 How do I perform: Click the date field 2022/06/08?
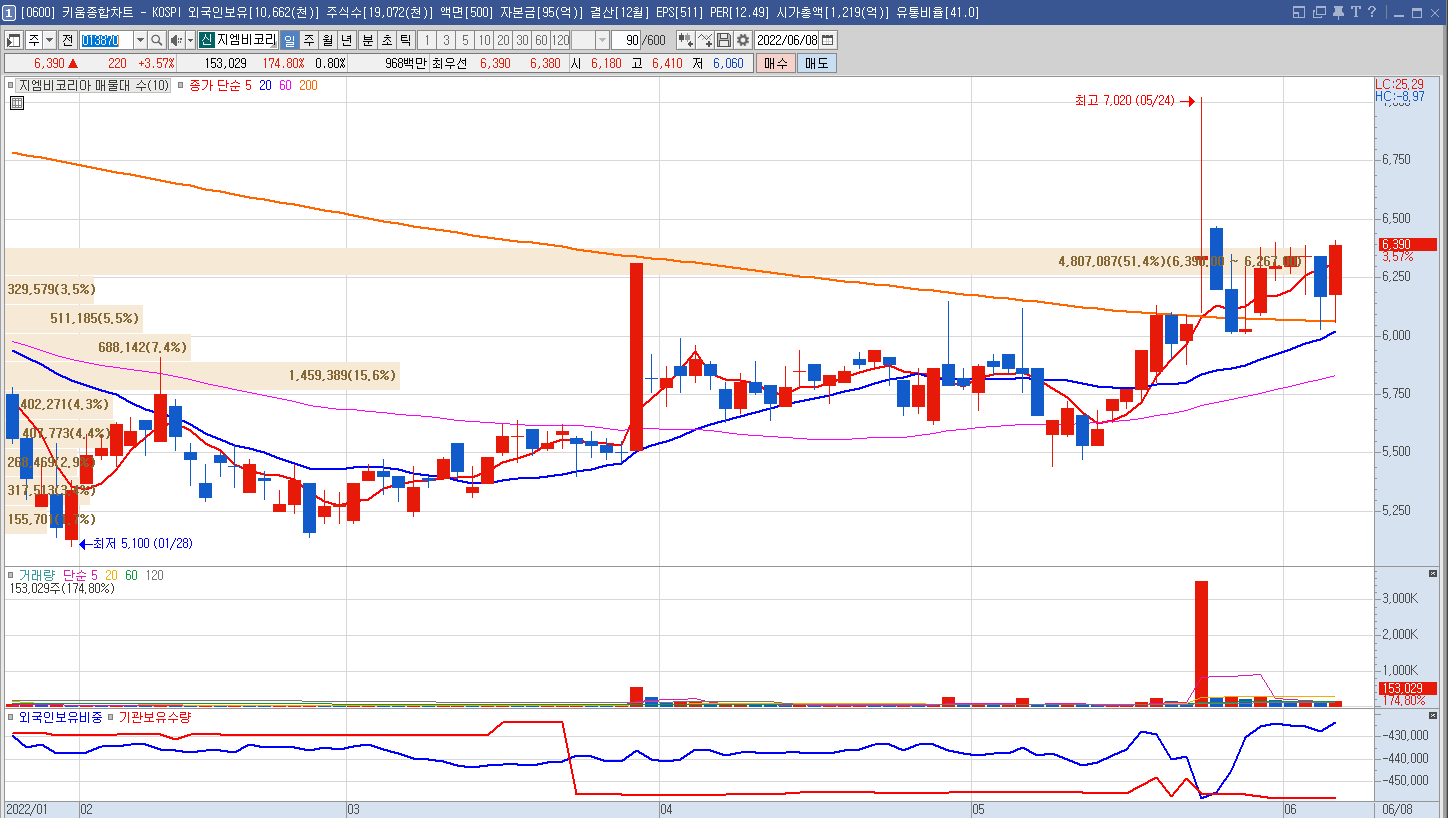[x=787, y=40]
